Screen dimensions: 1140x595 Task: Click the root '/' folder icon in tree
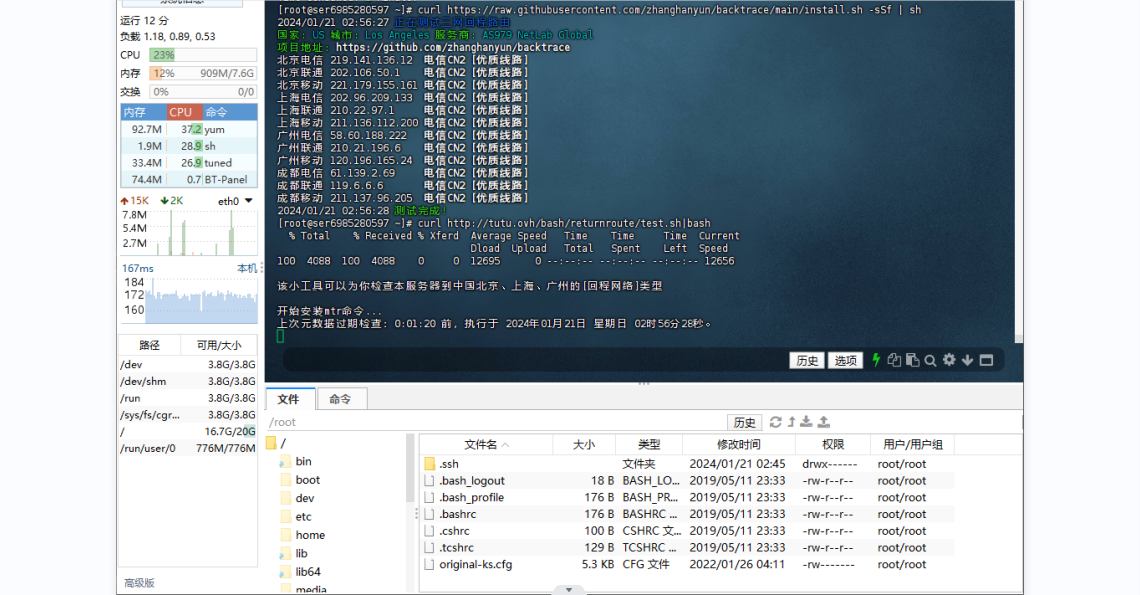pos(271,443)
